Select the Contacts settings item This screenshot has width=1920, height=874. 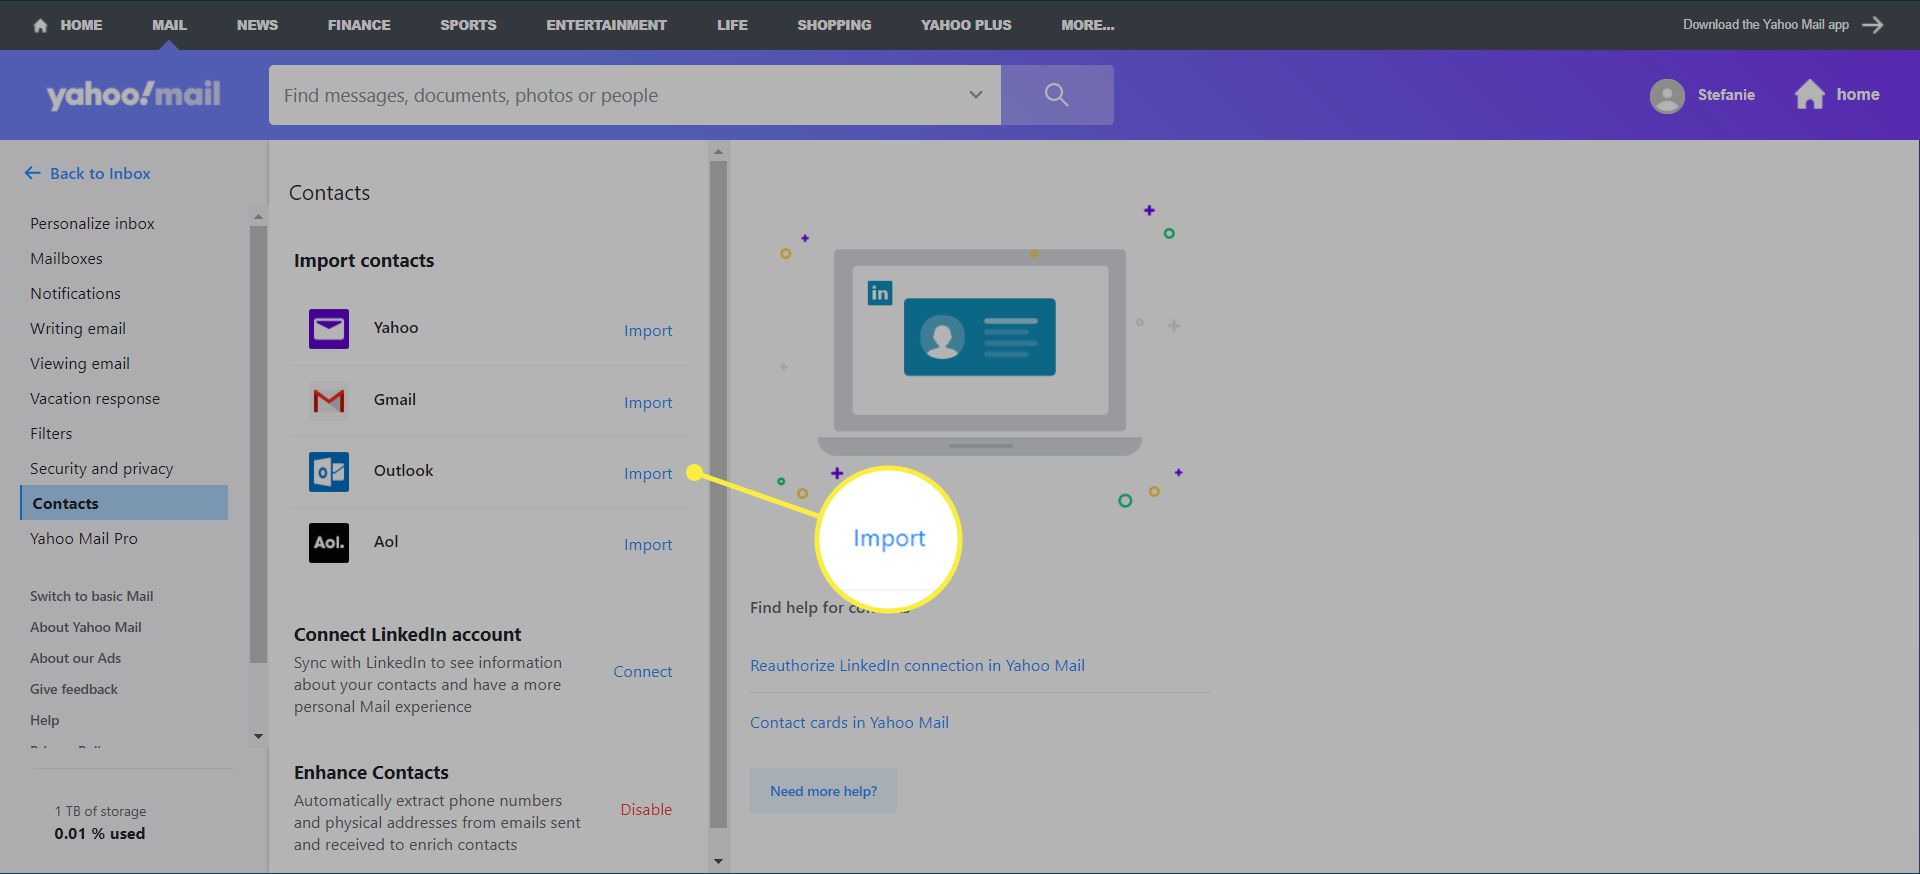click(124, 503)
